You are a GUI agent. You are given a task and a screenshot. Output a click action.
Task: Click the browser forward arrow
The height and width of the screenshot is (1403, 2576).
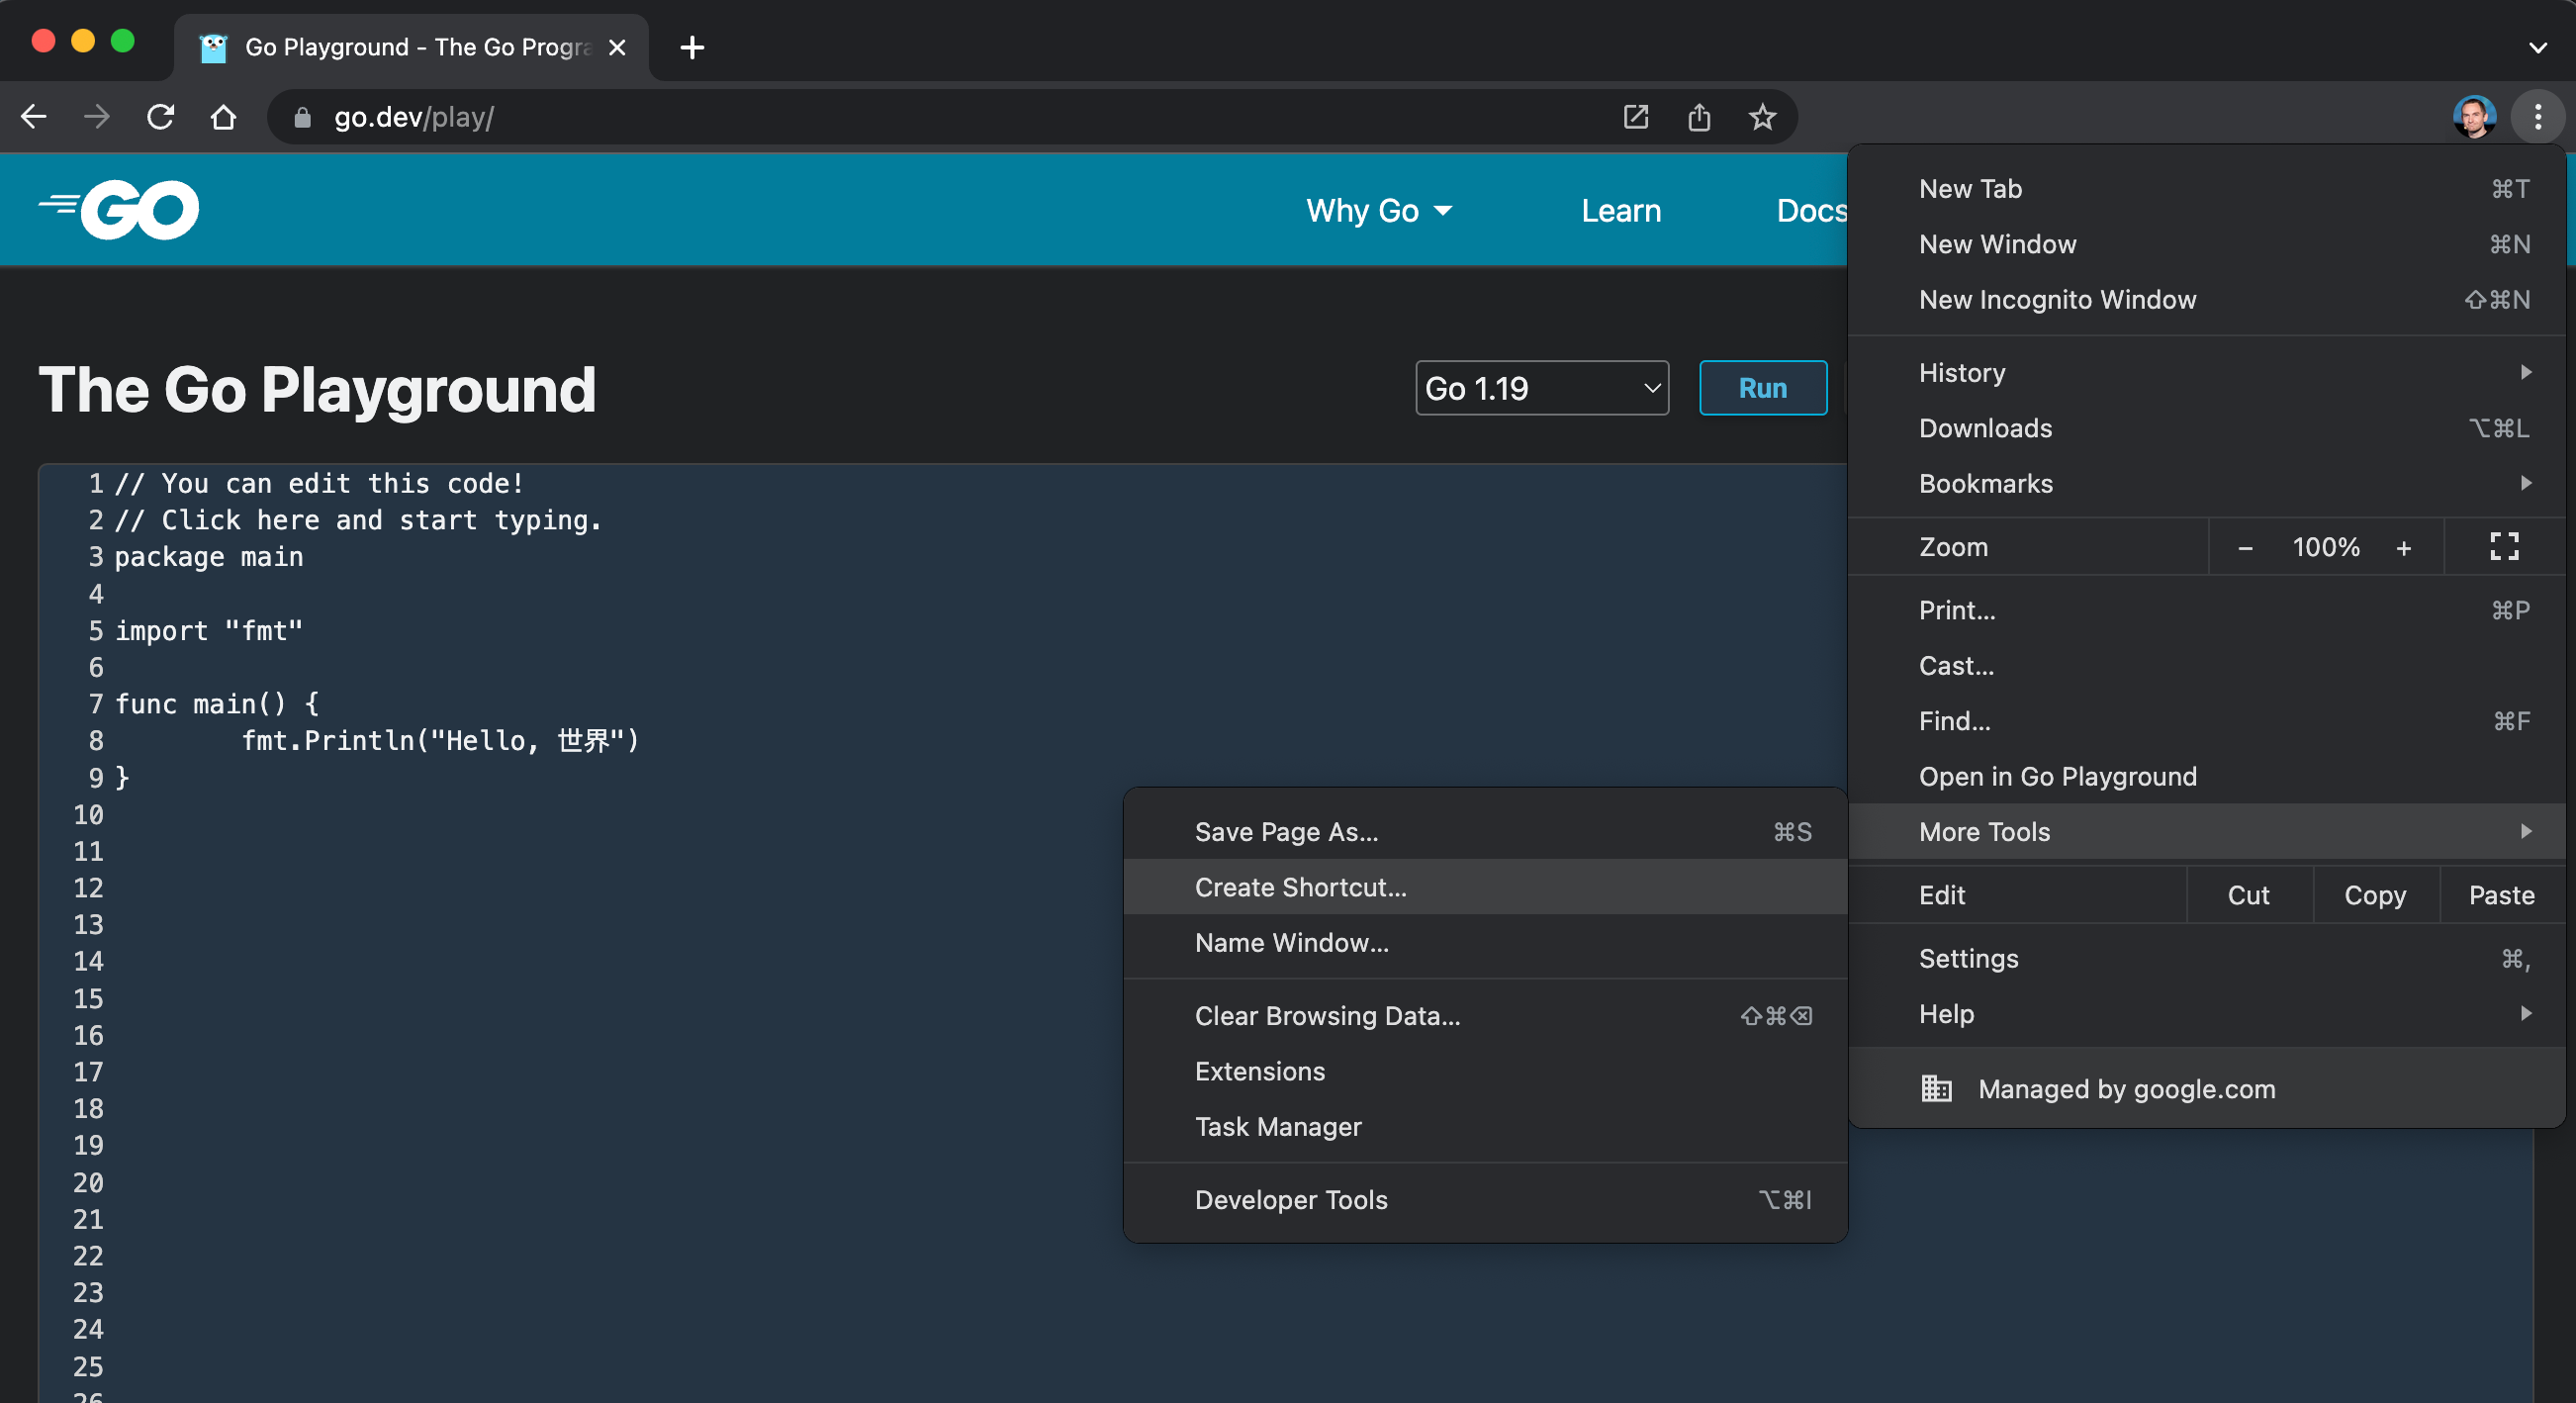click(x=97, y=117)
